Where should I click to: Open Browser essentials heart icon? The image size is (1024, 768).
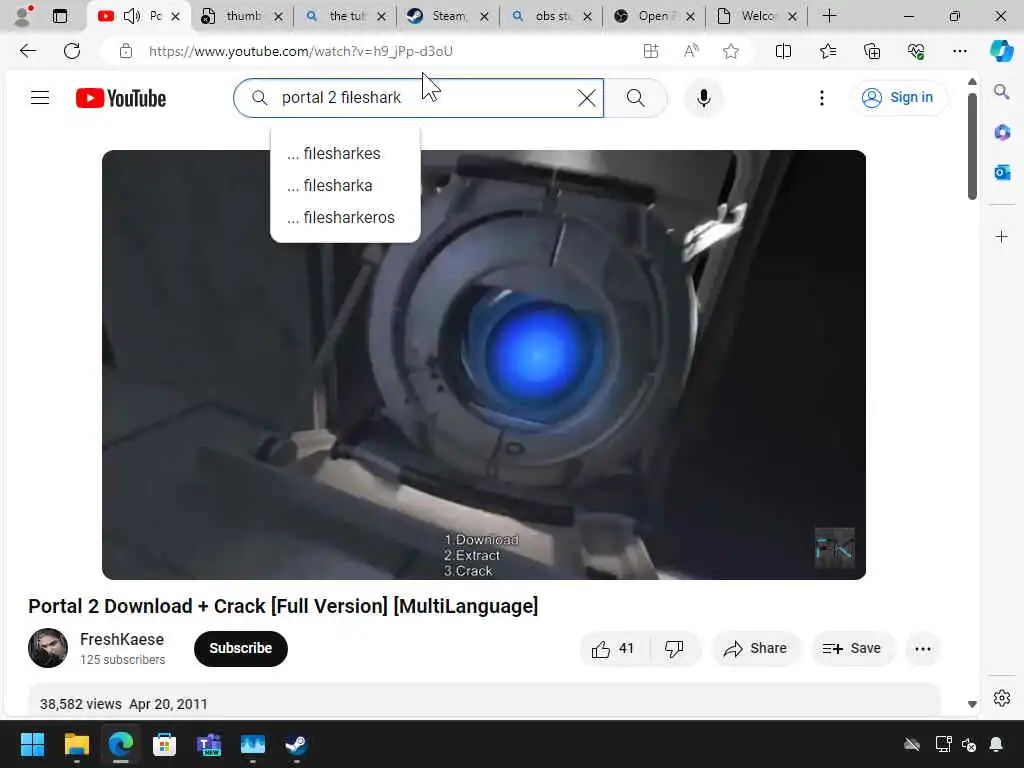[x=916, y=51]
